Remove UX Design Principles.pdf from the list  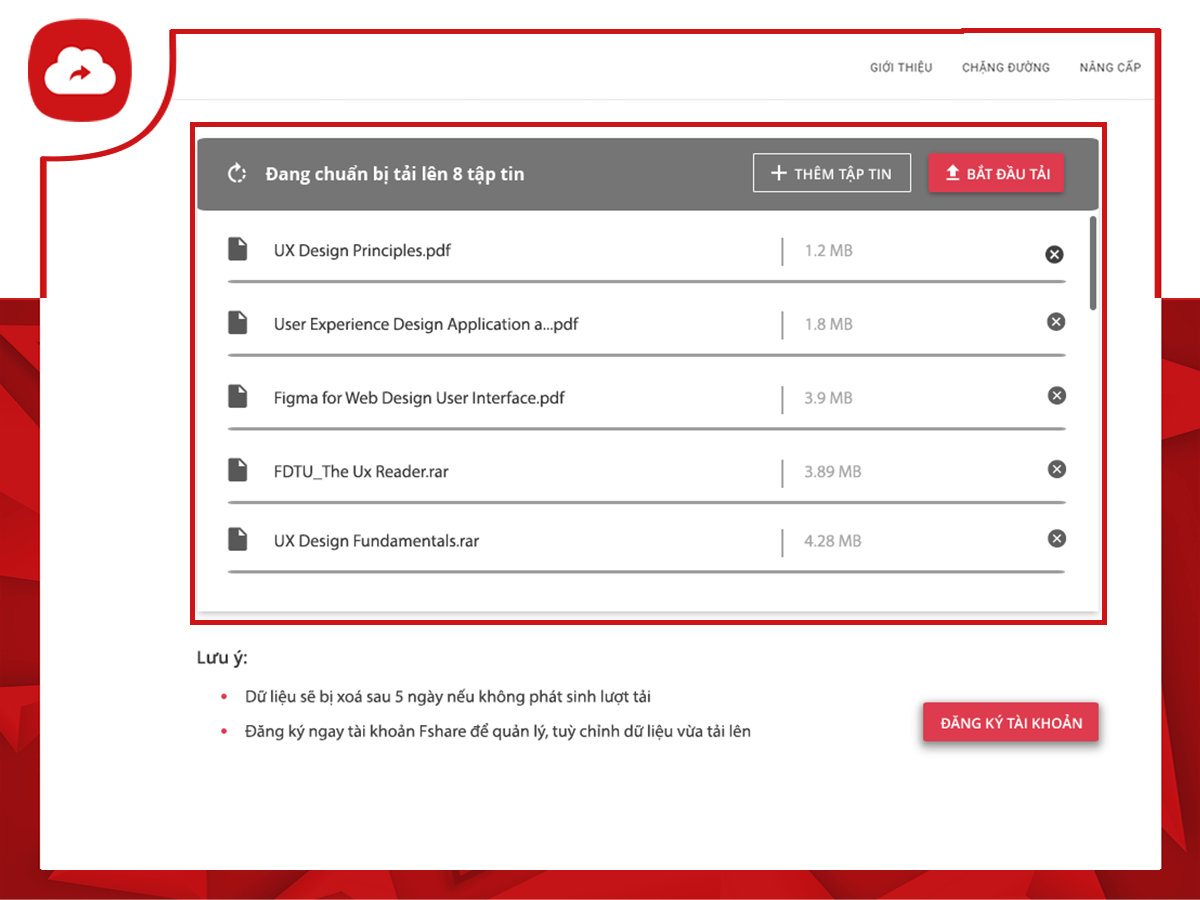[x=1054, y=254]
